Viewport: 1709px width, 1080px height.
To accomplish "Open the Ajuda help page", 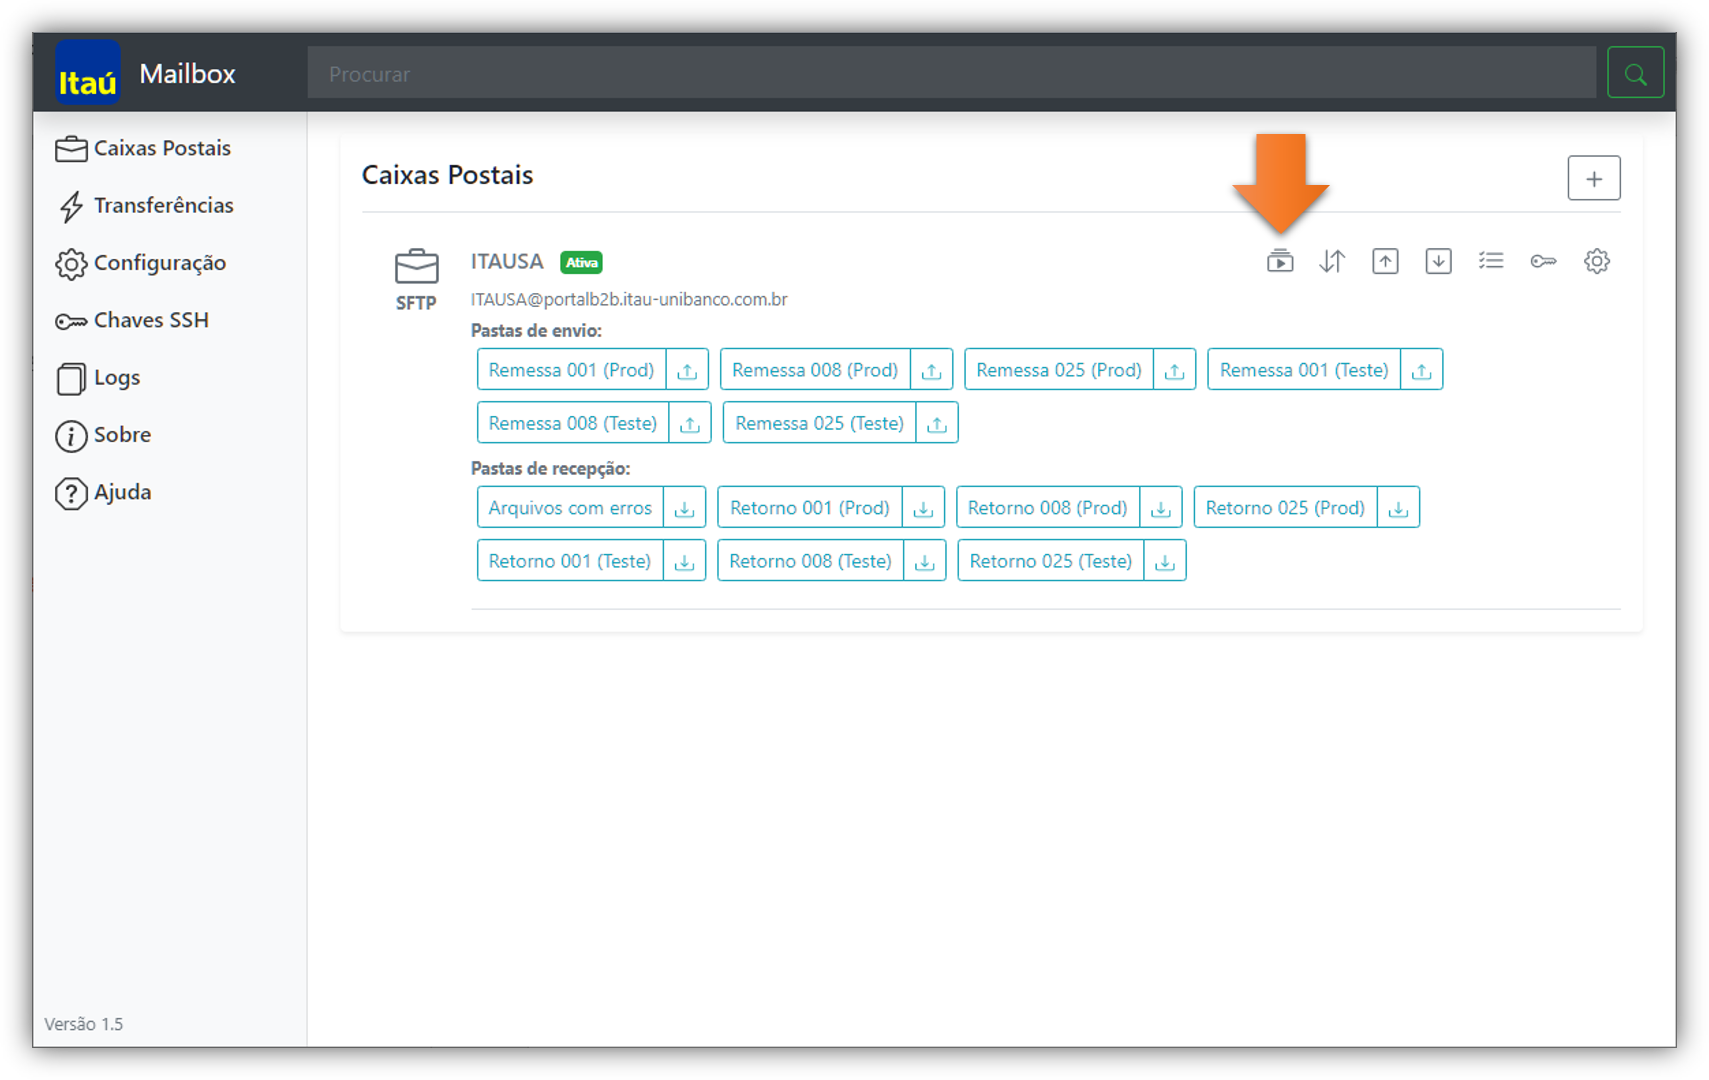I will pyautogui.click(x=122, y=493).
